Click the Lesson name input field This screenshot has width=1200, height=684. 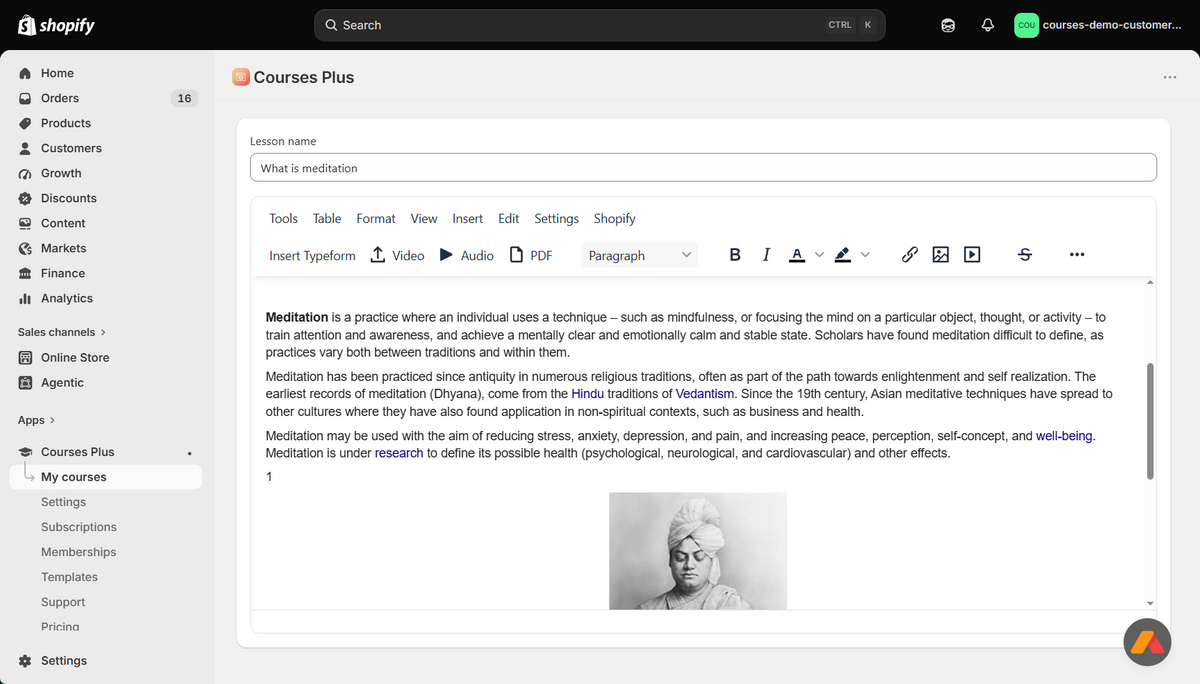(703, 168)
